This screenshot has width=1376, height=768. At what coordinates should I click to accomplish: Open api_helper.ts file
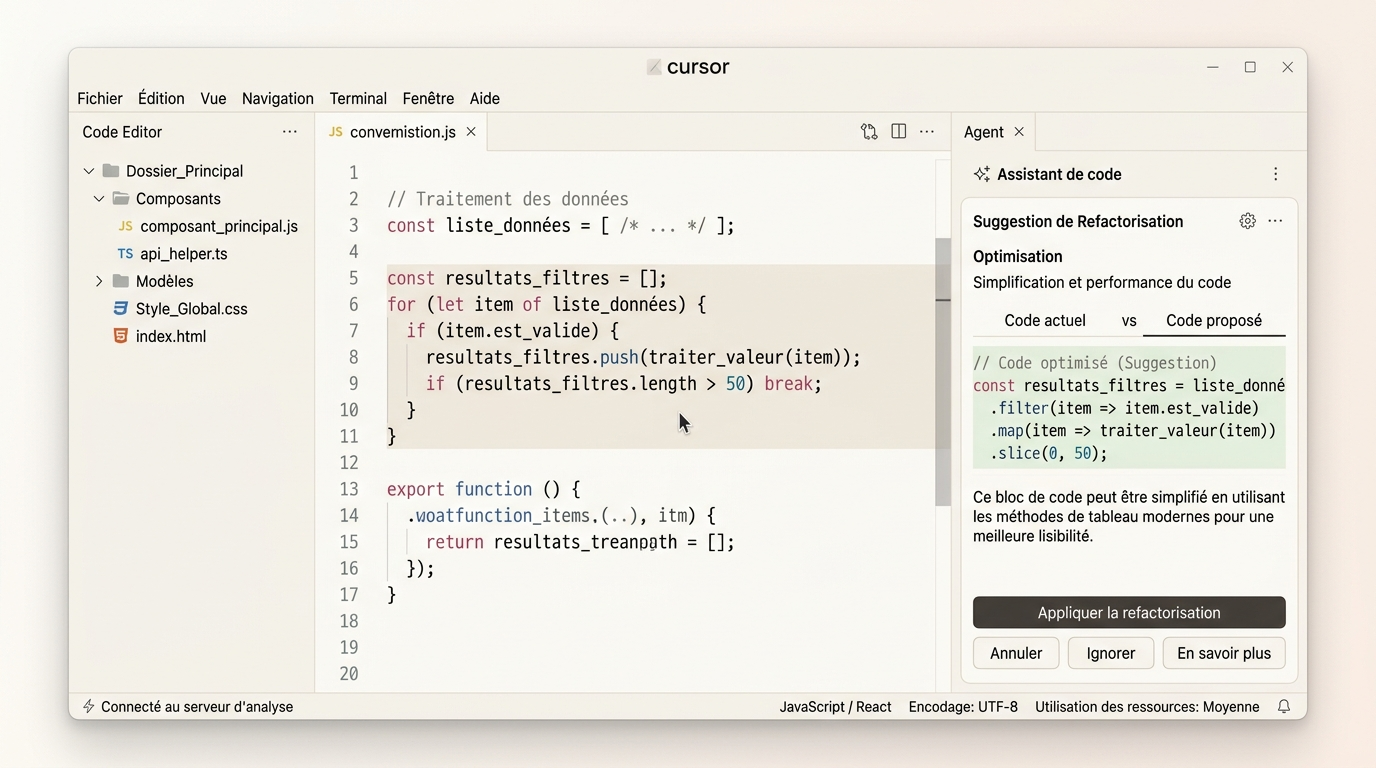point(183,254)
